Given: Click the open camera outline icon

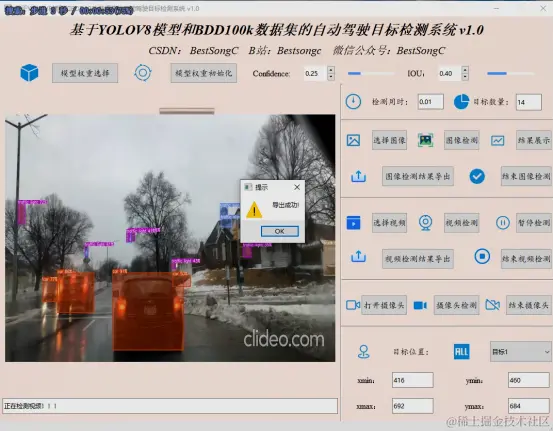Looking at the screenshot, I should coord(353,305).
